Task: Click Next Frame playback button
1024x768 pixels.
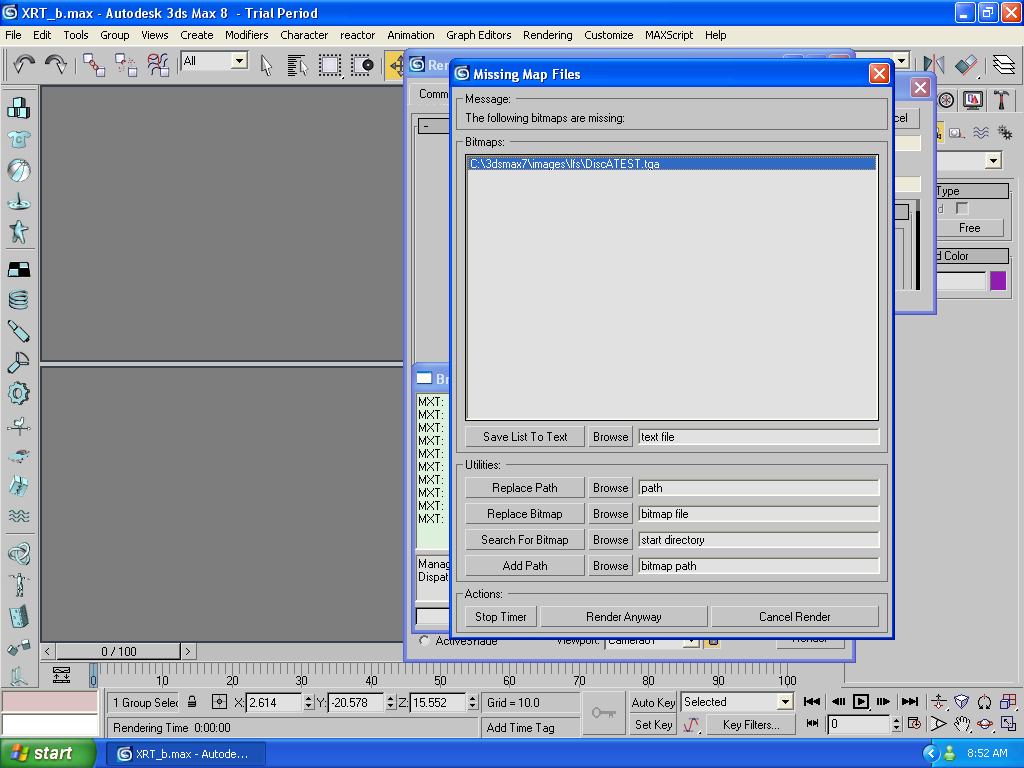Action: 884,702
